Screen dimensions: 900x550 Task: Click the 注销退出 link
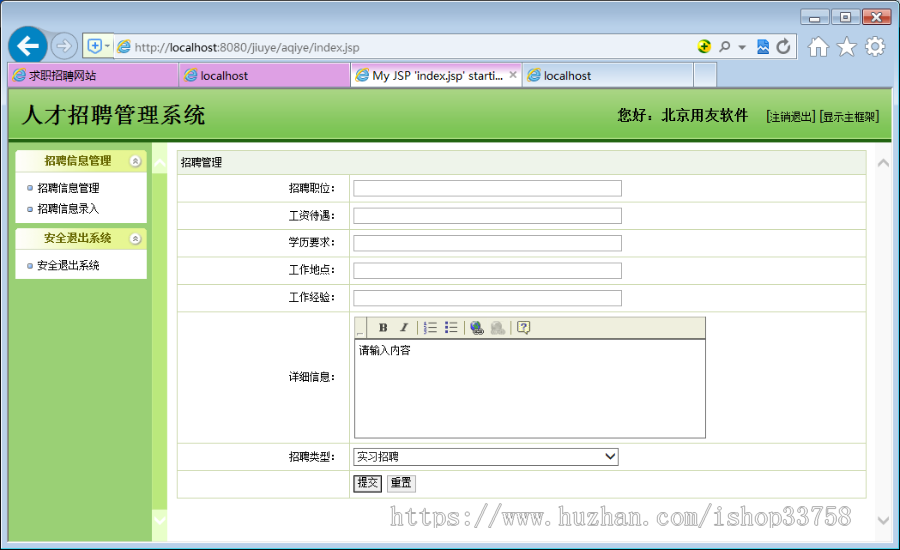click(790, 117)
